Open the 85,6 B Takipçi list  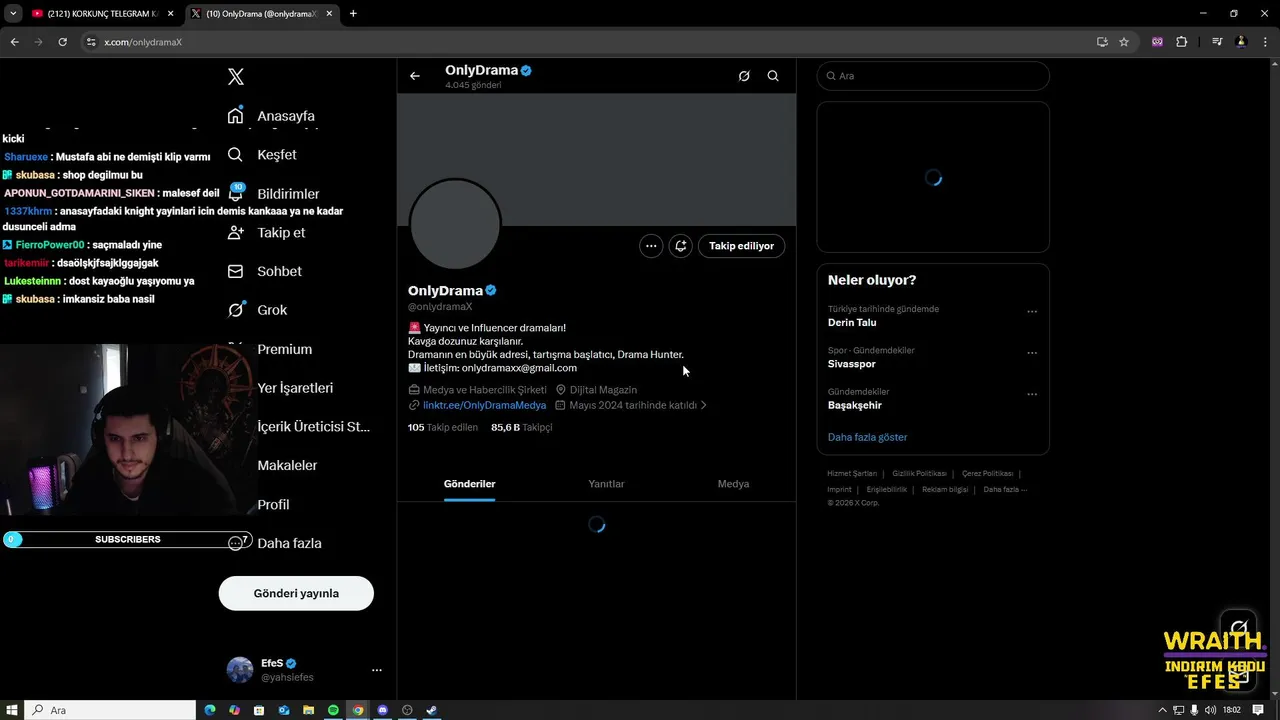coord(521,427)
